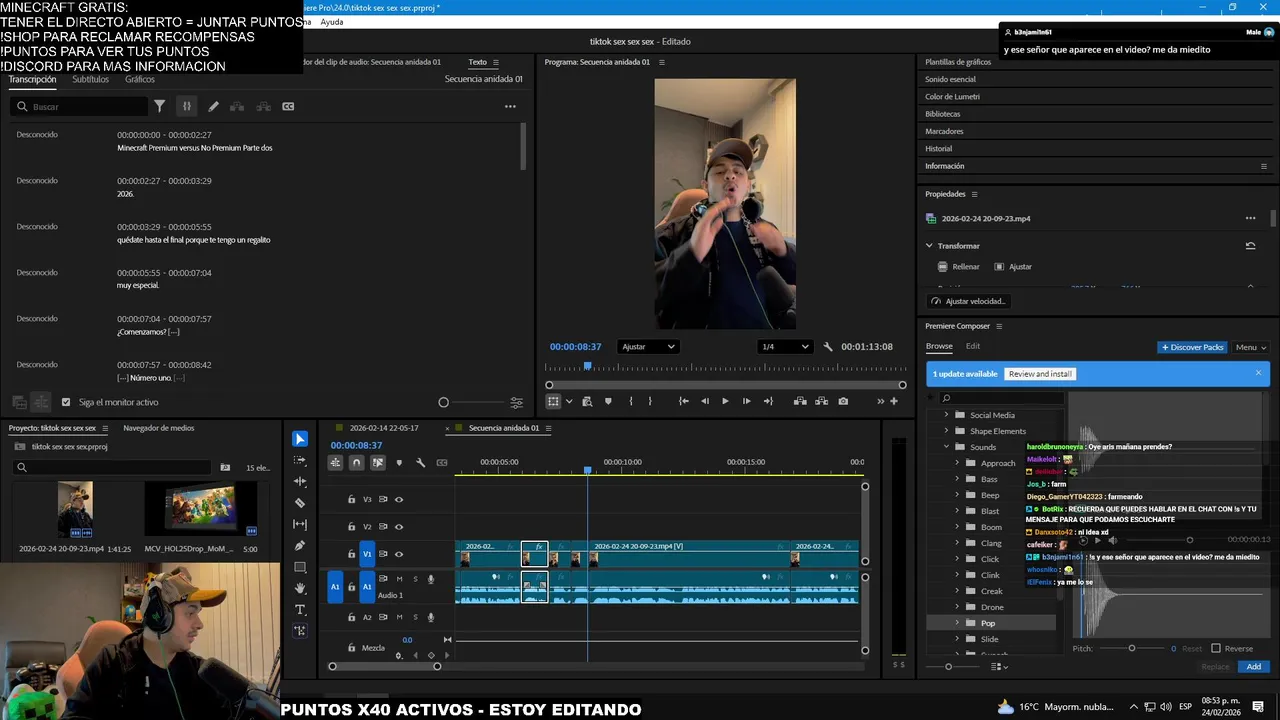The height and width of the screenshot is (720, 1280).
Task: Add marker in the timeline header
Action: point(399,463)
